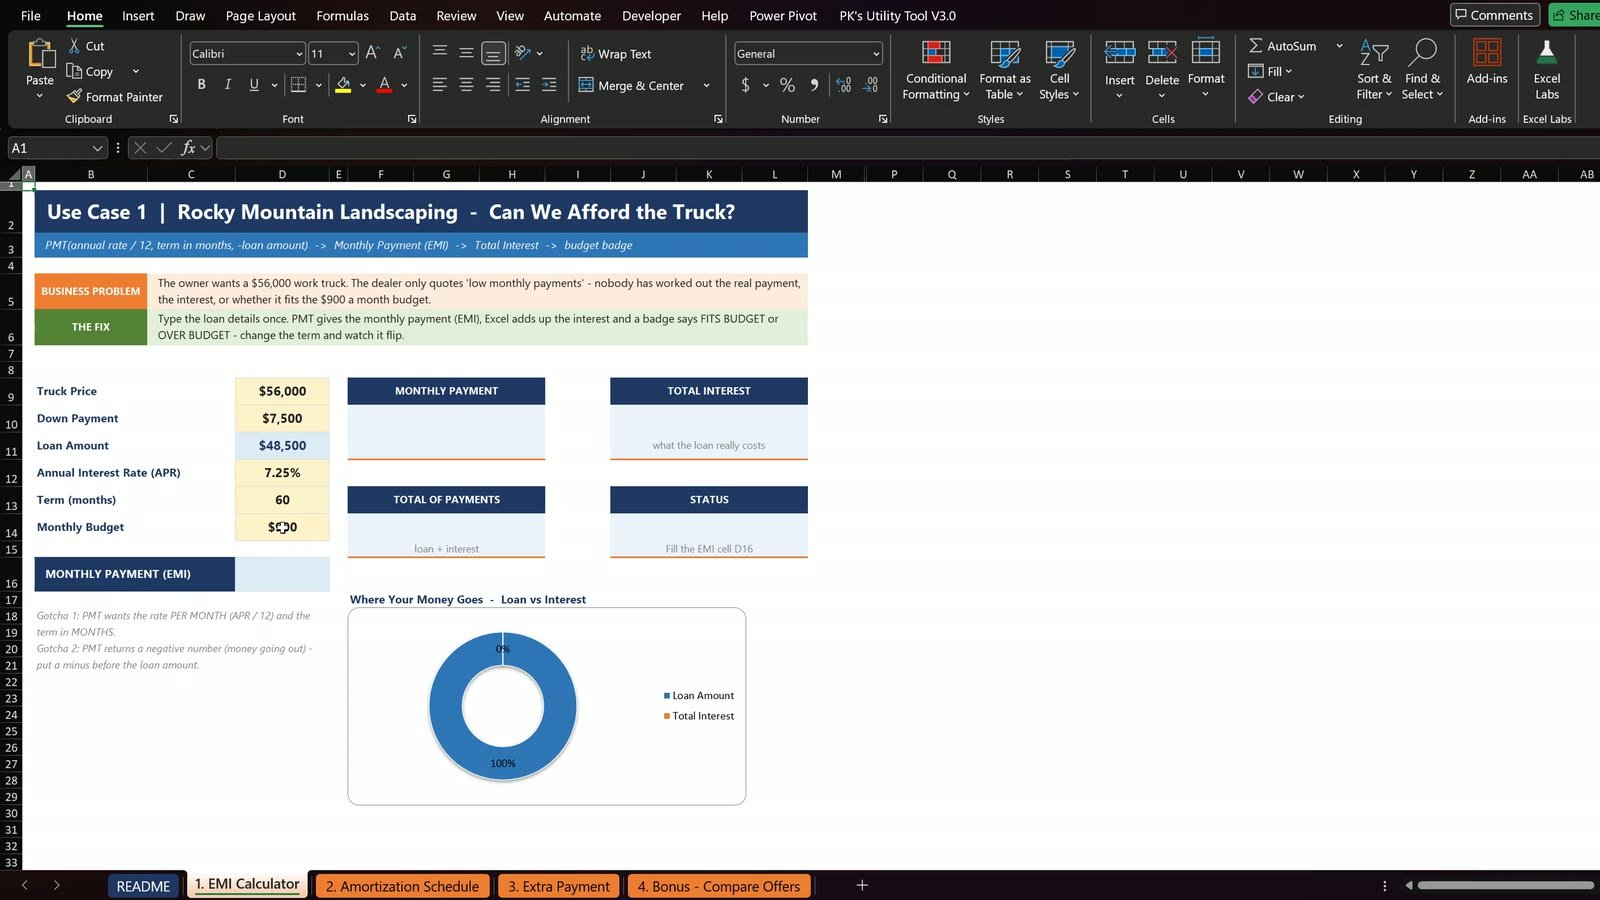Apply percent style format
Viewport: 1600px width, 900px height.
click(x=787, y=85)
